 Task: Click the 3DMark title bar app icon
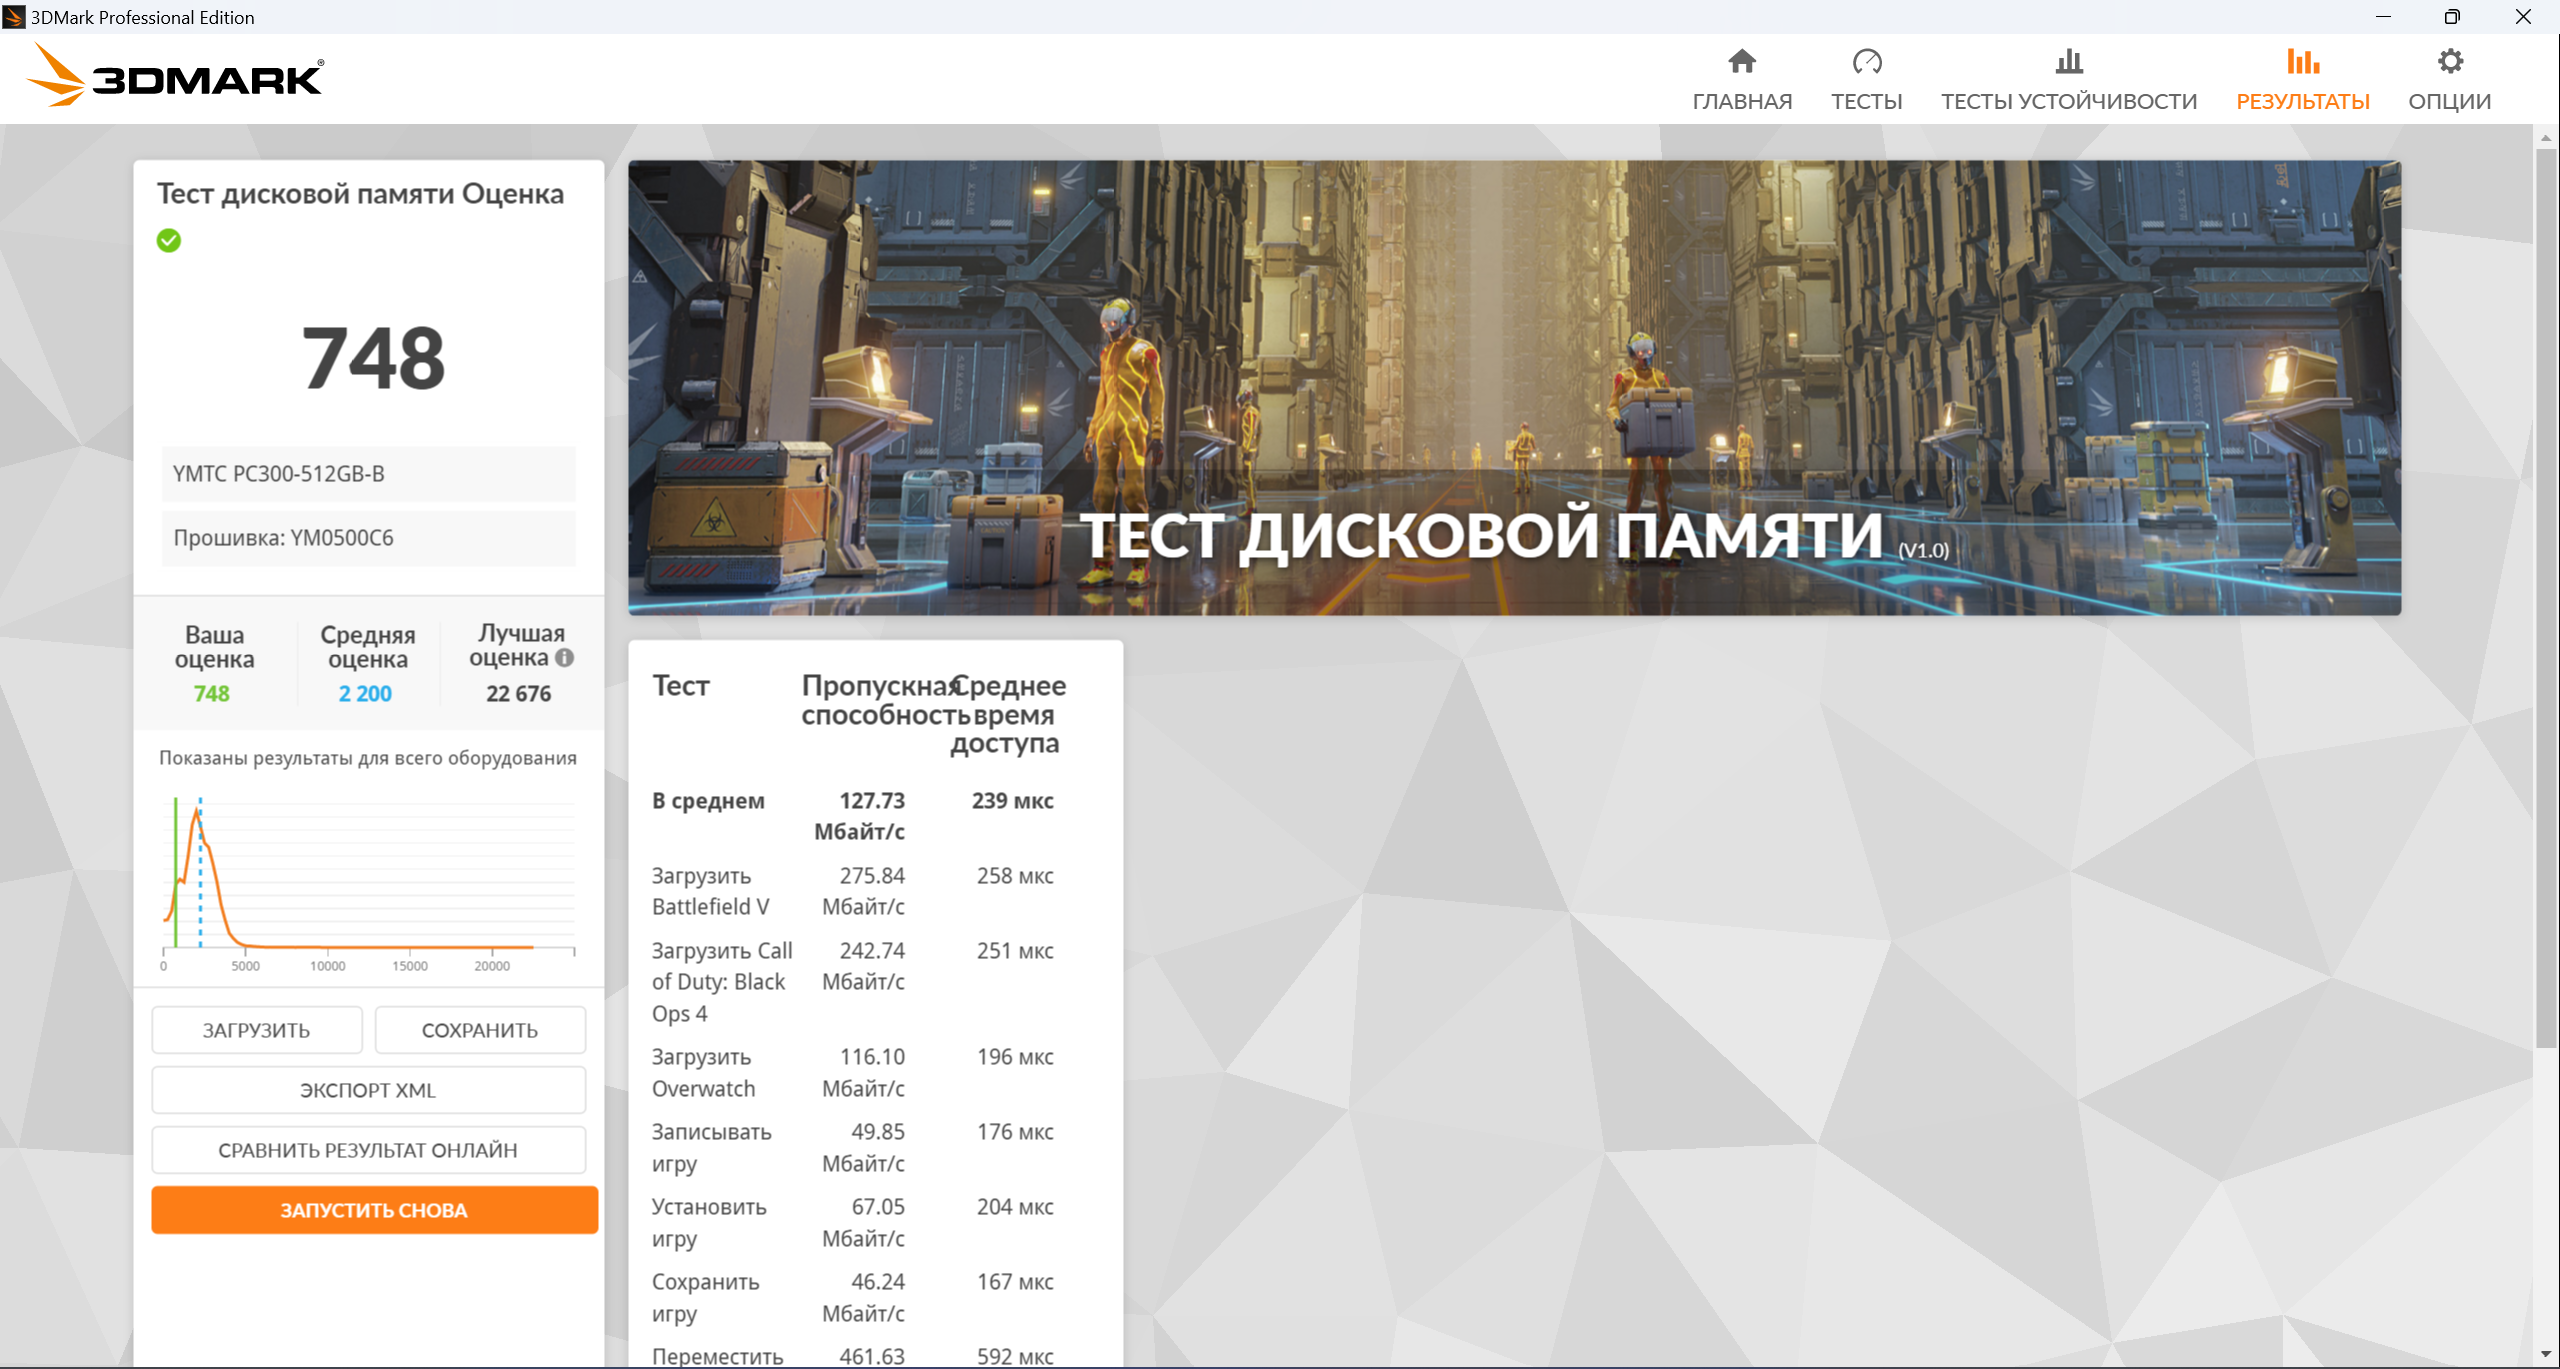coord(14,17)
